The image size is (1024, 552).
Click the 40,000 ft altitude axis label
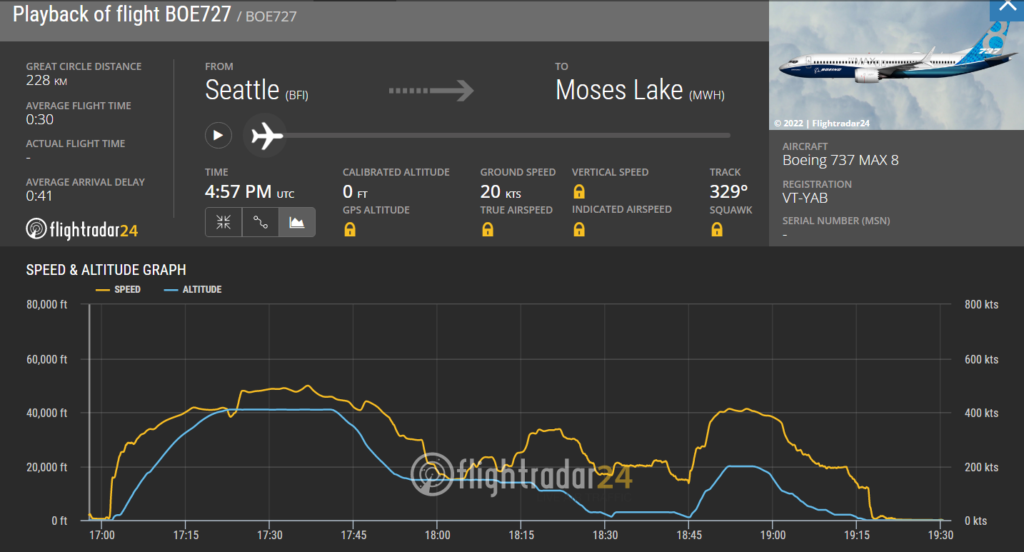(46, 413)
